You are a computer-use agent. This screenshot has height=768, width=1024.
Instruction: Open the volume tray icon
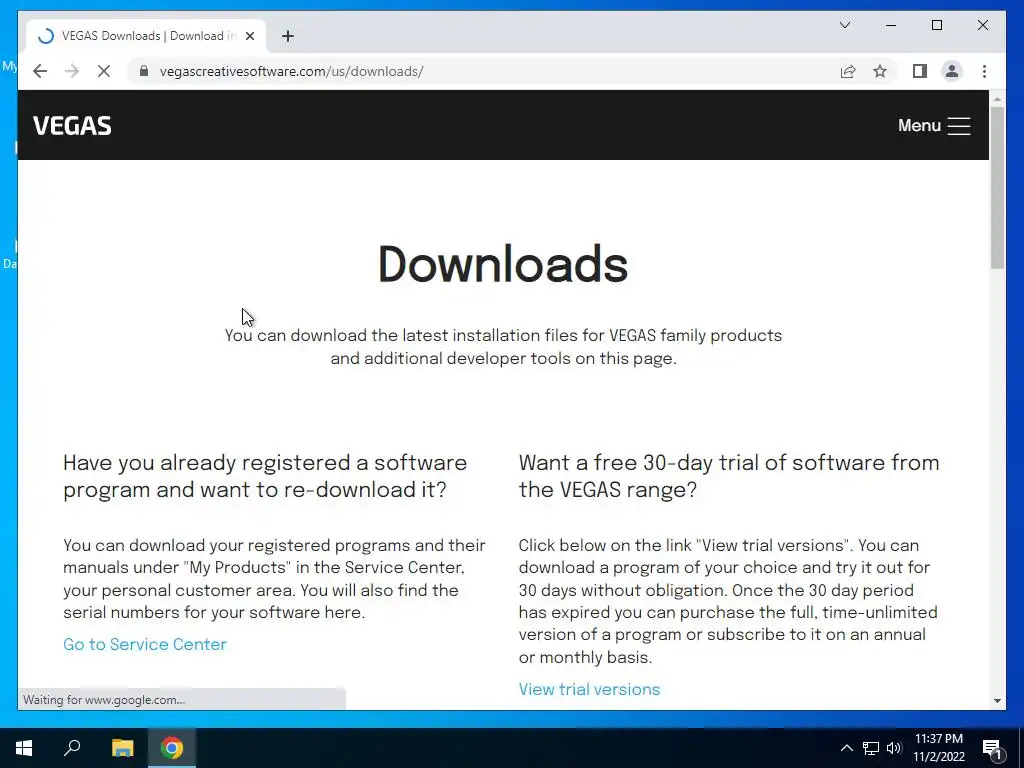click(x=893, y=748)
